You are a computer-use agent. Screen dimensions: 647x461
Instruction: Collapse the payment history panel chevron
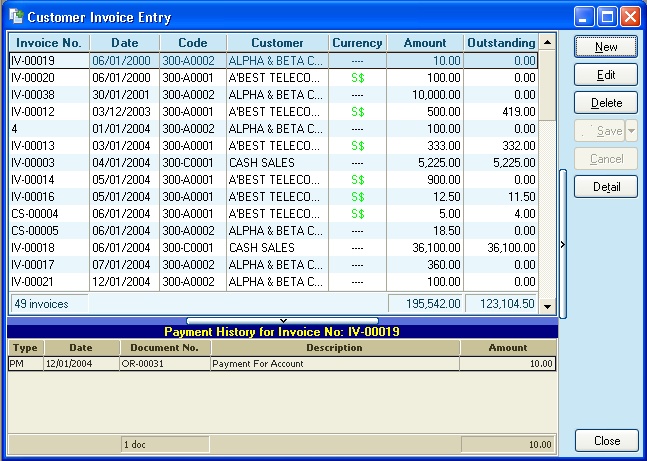pyautogui.click(x=283, y=321)
